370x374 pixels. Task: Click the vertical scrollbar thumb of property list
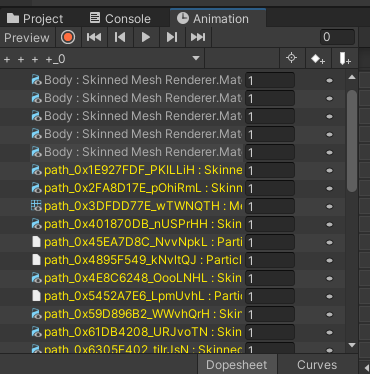(x=352, y=141)
